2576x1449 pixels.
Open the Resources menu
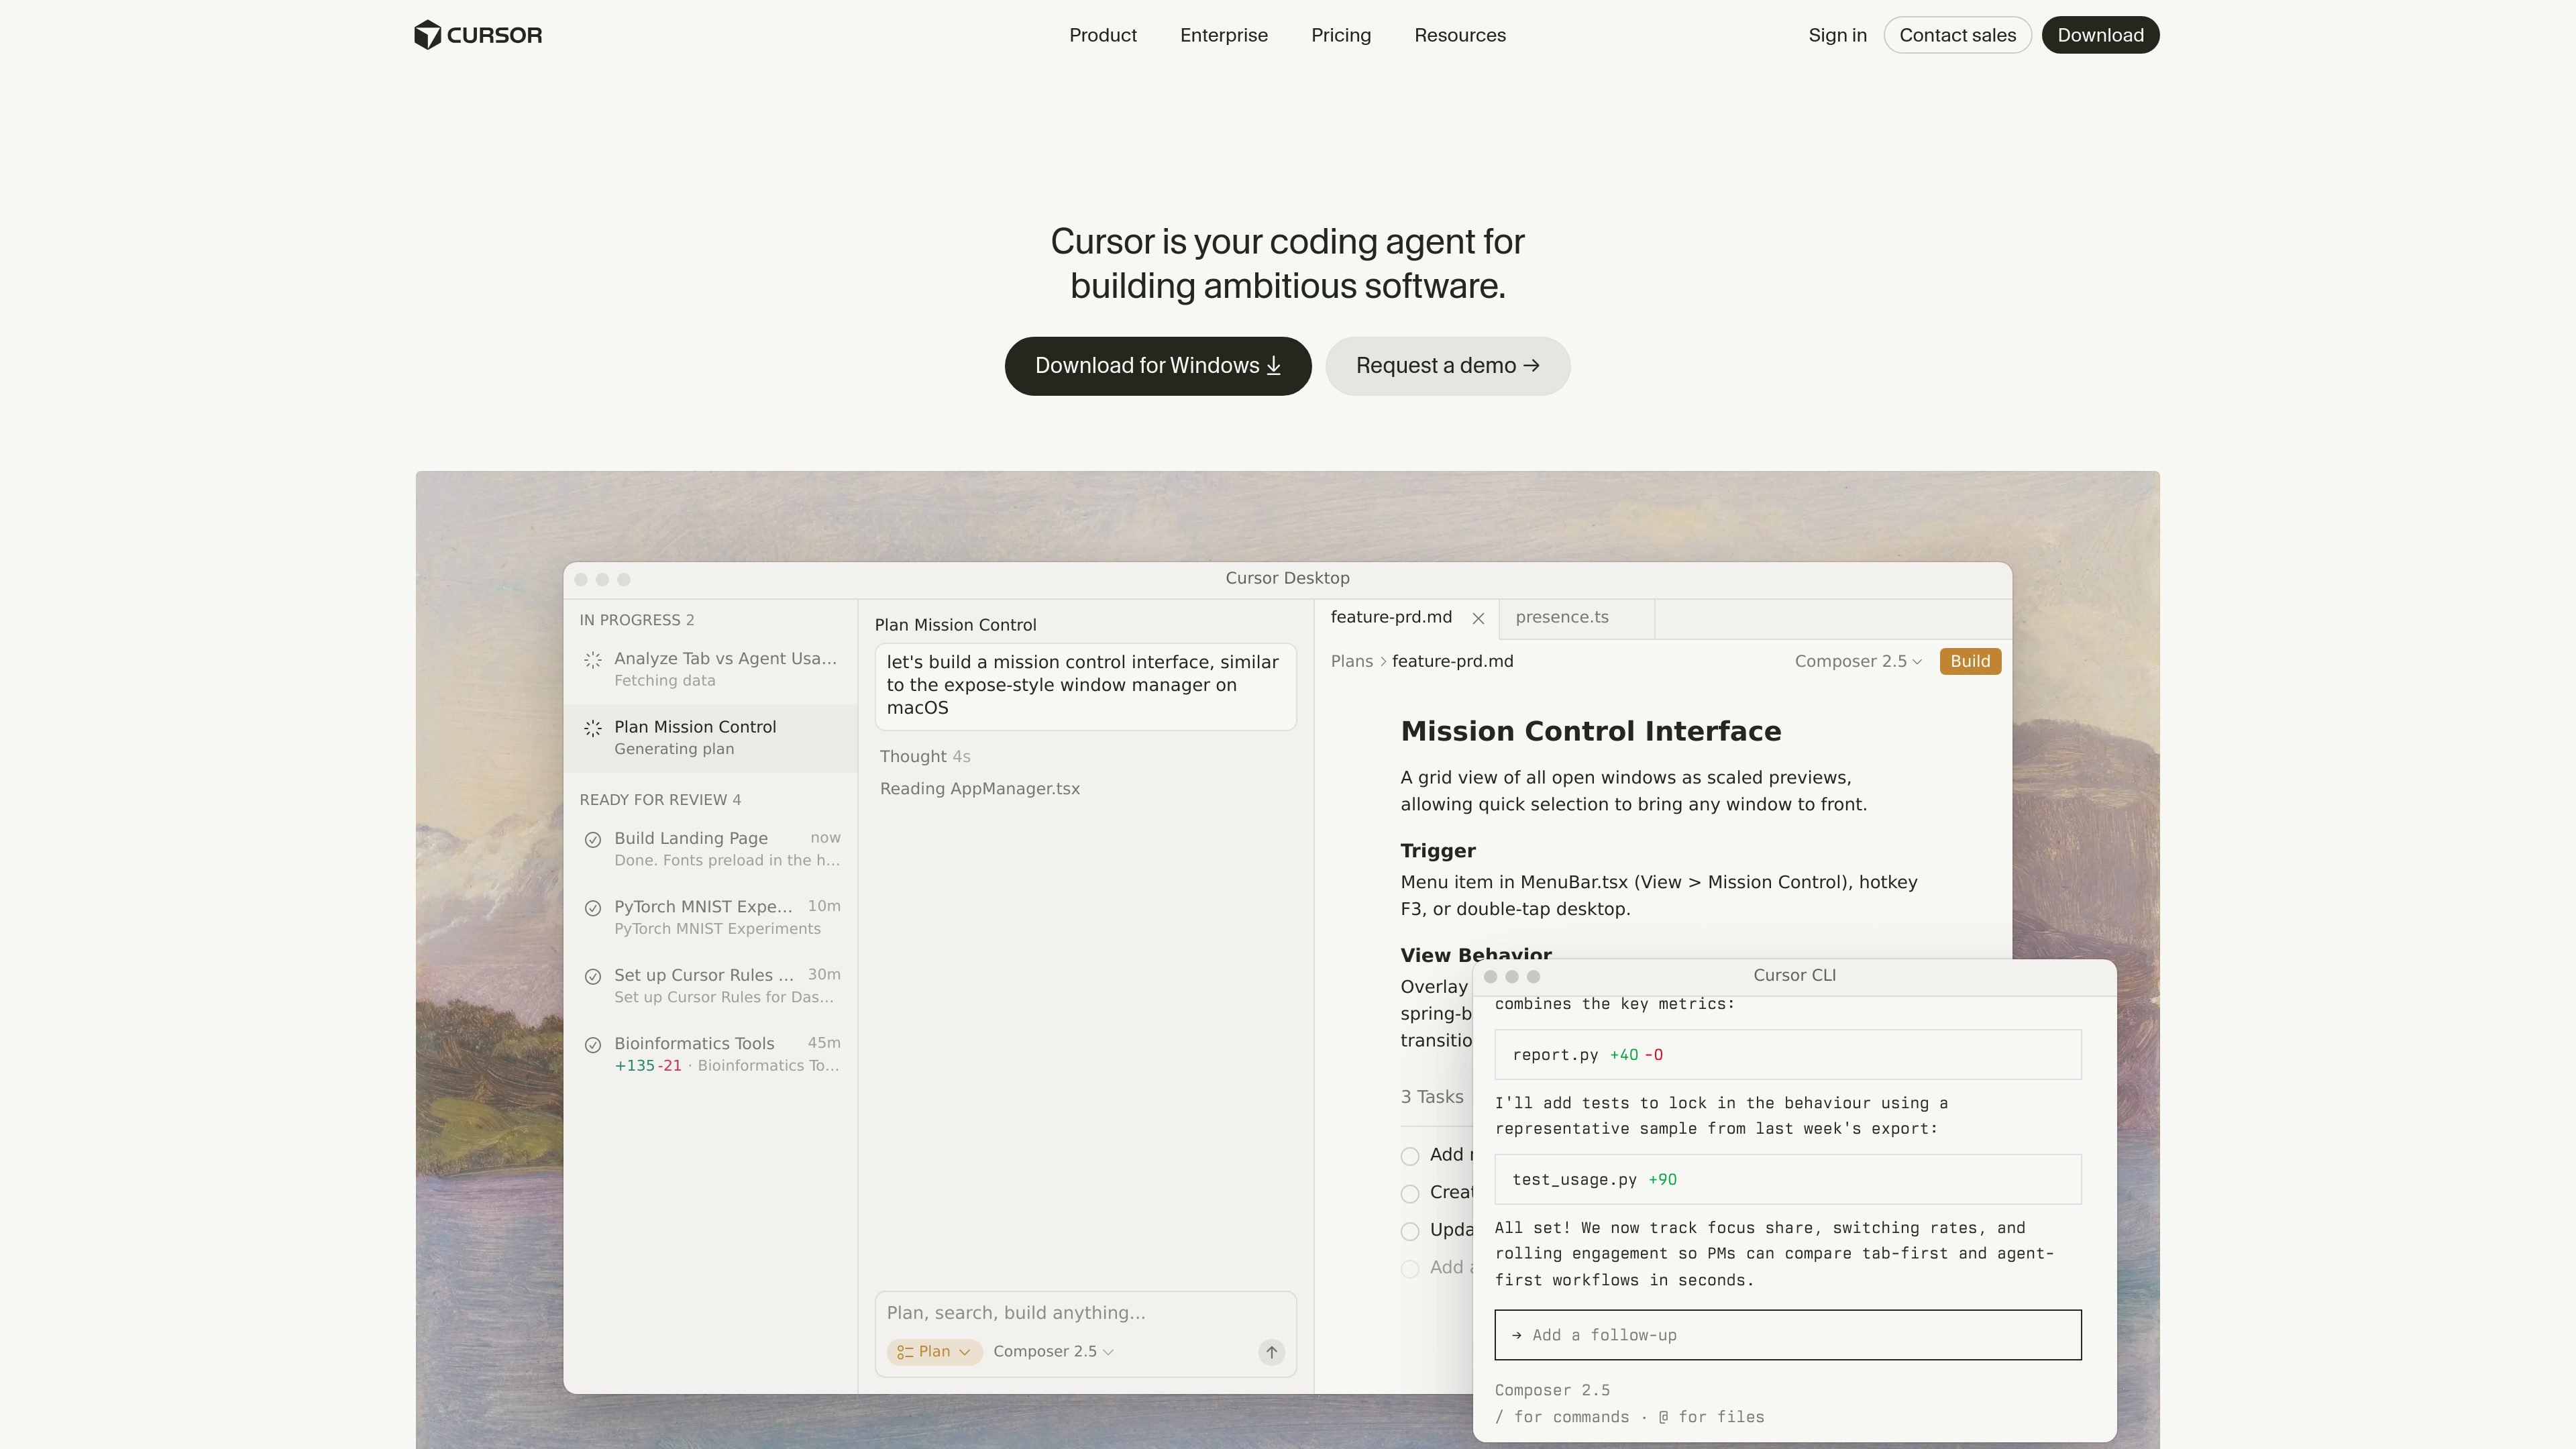tap(1459, 35)
